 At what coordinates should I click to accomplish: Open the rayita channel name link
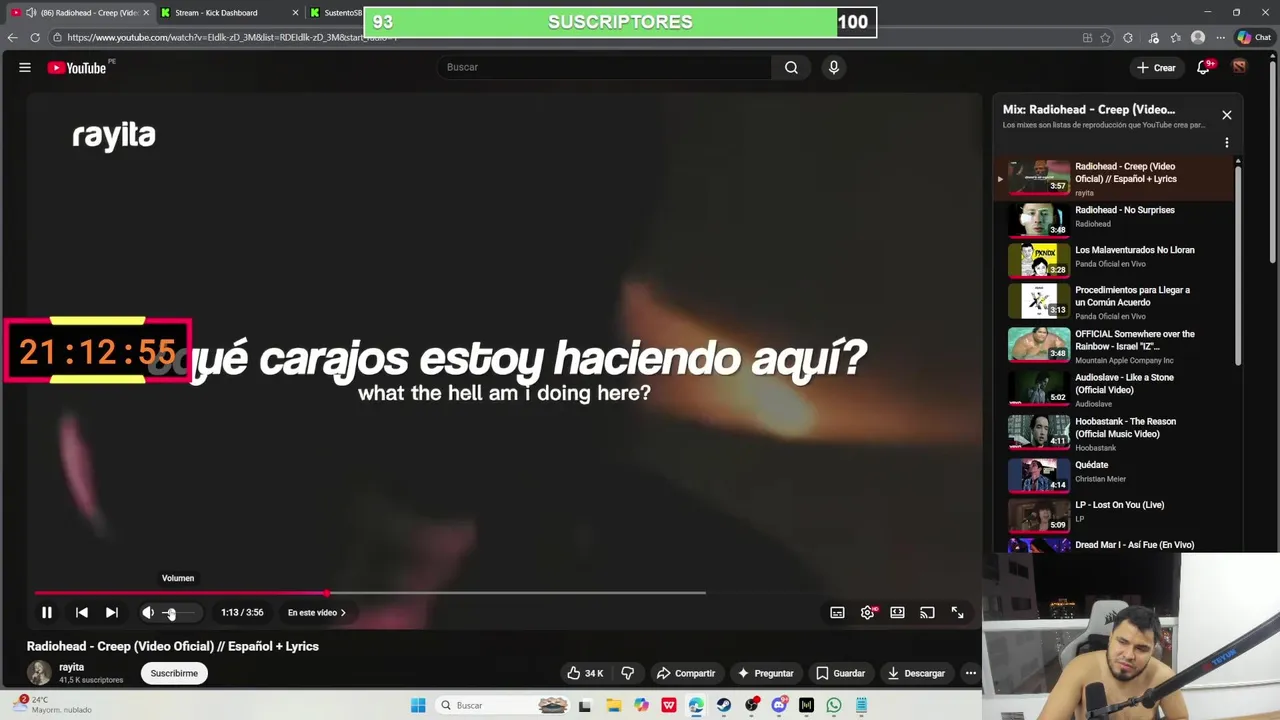pos(71,667)
